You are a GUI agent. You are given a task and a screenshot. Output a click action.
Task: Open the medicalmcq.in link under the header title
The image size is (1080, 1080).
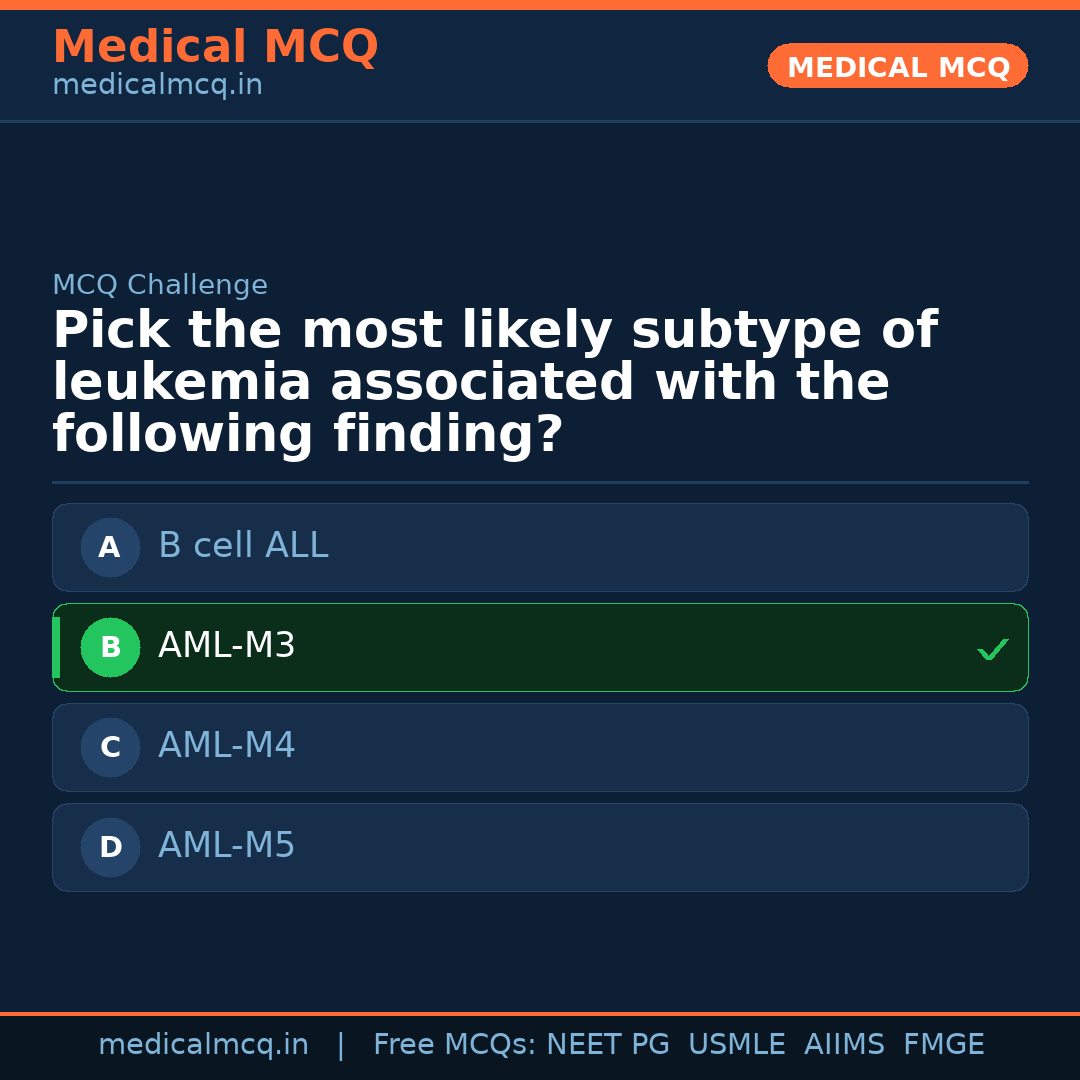157,86
